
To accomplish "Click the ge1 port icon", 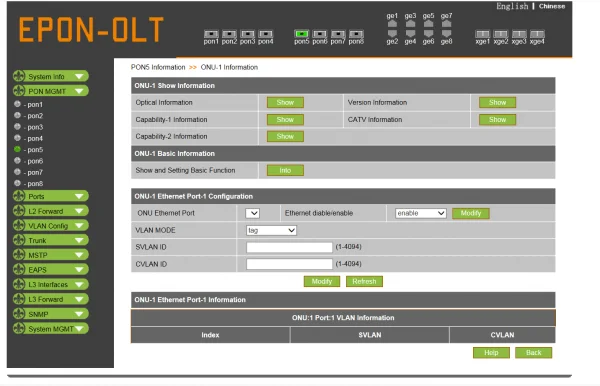I will (392, 23).
